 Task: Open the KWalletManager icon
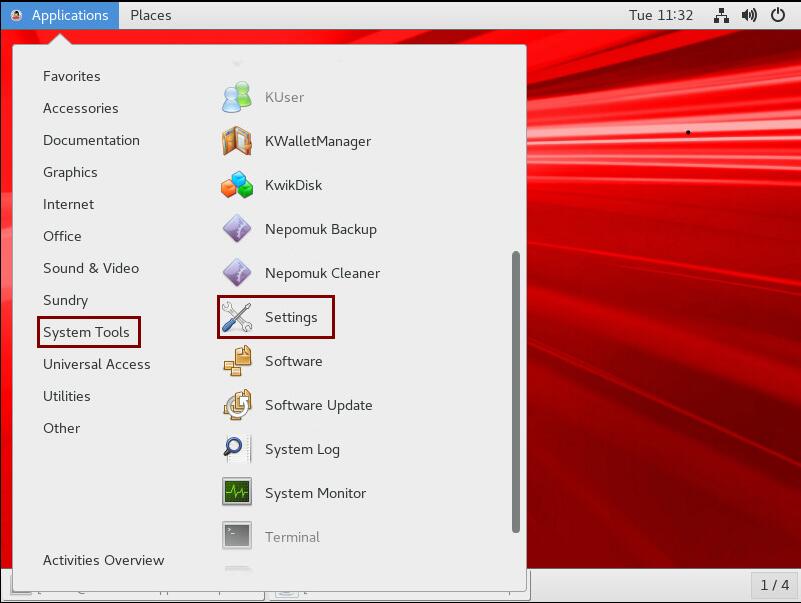click(x=237, y=141)
